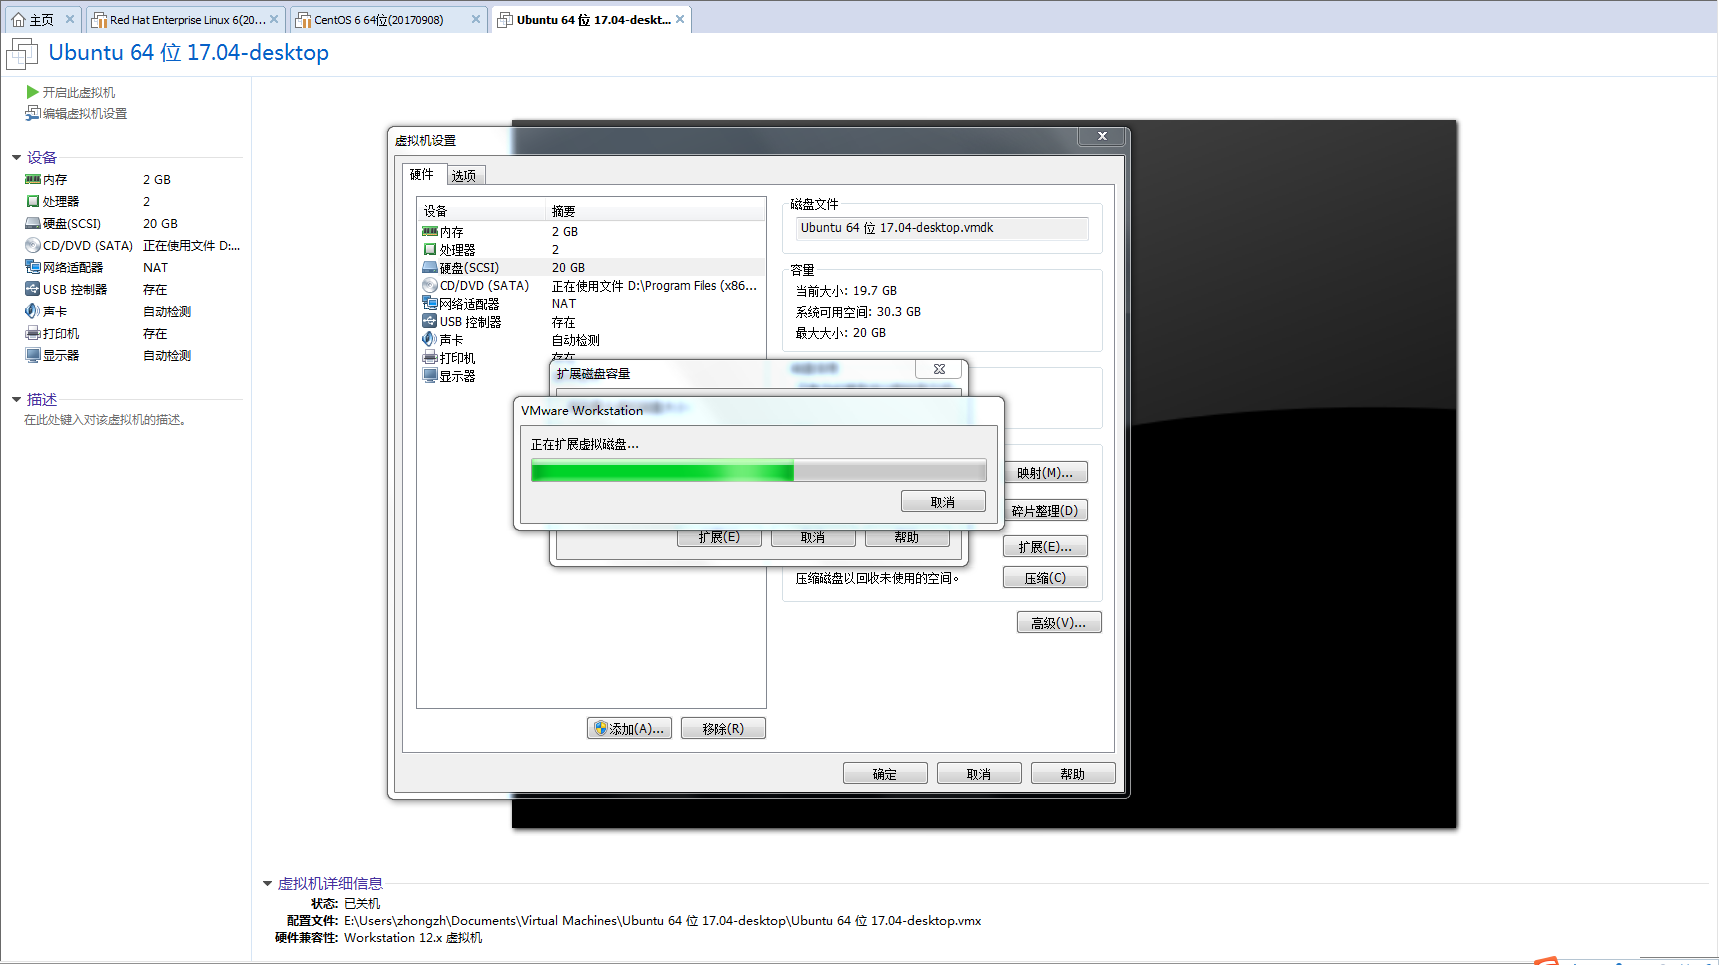Click 开启此虚拟机 link
The image size is (1719, 965).
tap(79, 92)
